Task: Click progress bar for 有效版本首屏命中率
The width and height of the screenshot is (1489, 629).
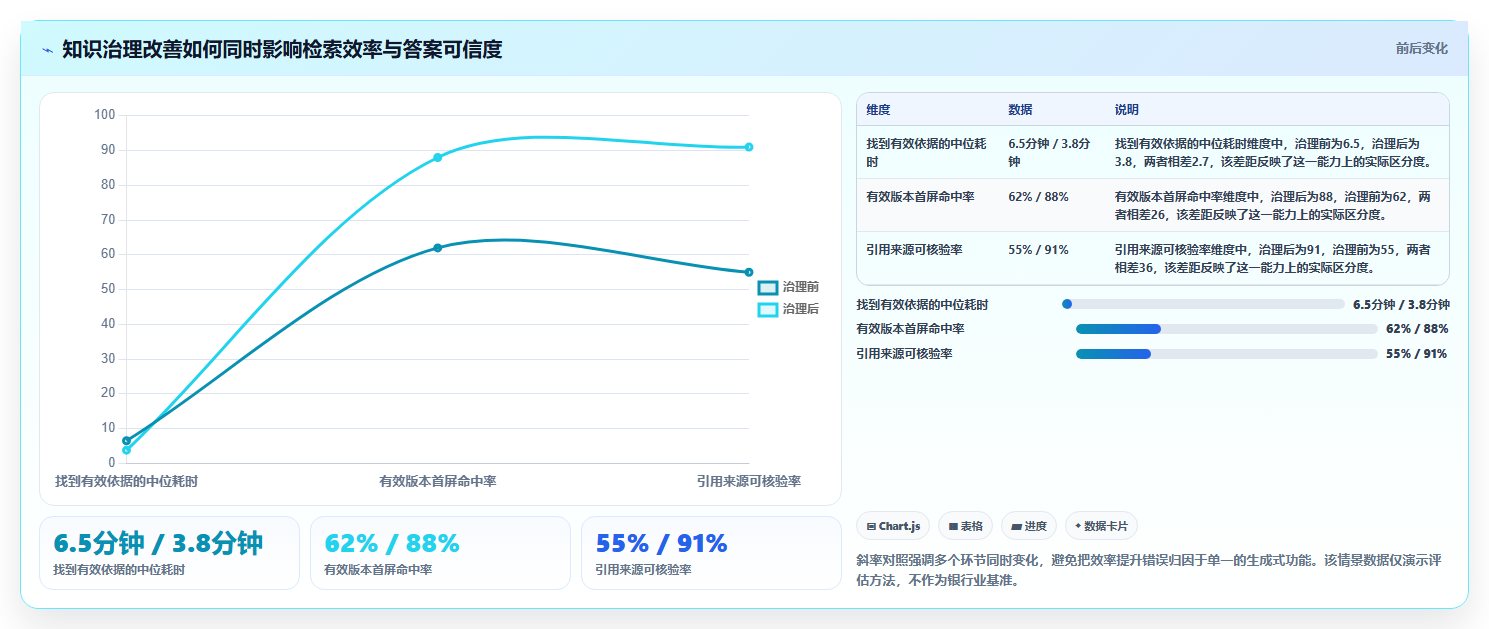Action: (x=1227, y=329)
